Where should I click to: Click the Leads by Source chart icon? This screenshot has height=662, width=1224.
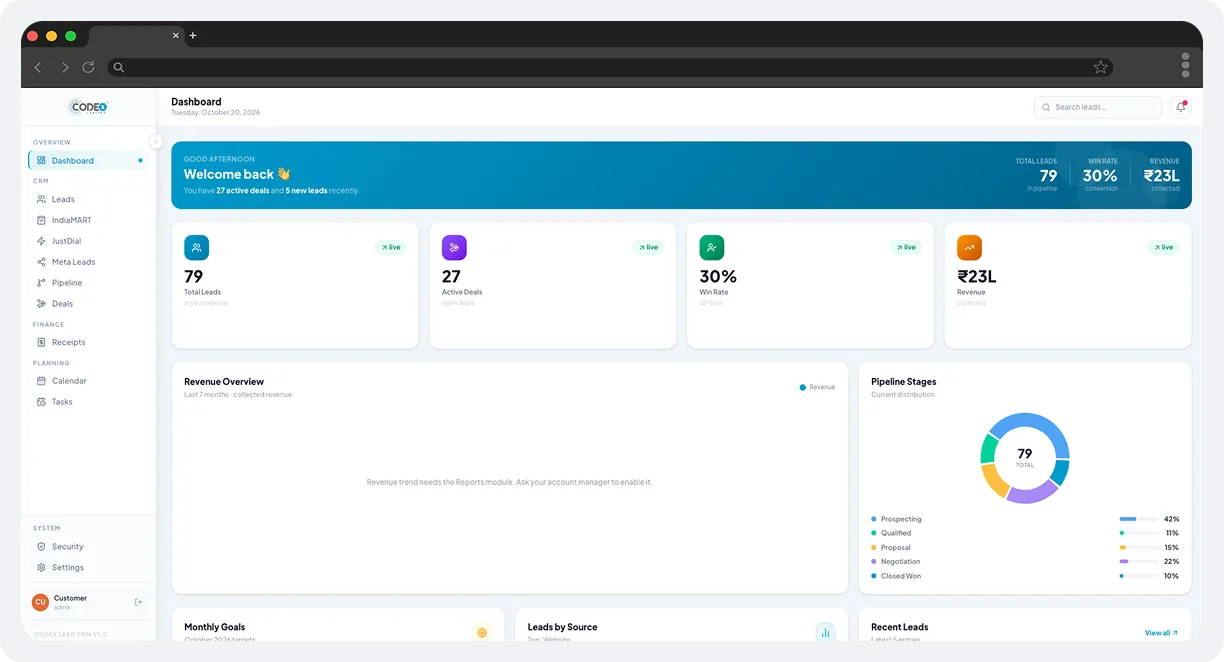coord(825,632)
